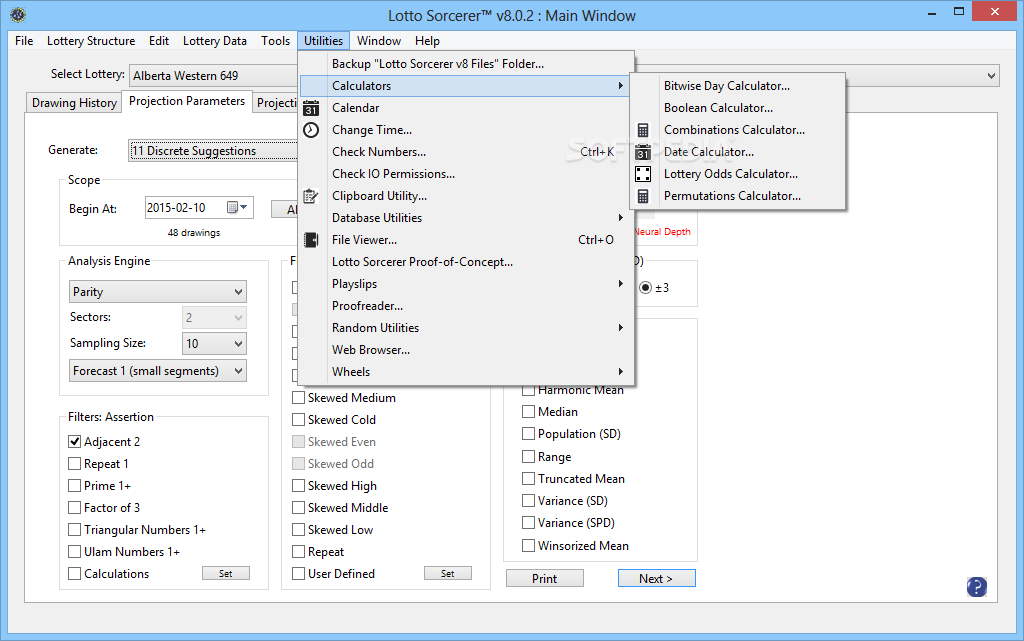Open the Sampling Size dropdown

point(214,343)
